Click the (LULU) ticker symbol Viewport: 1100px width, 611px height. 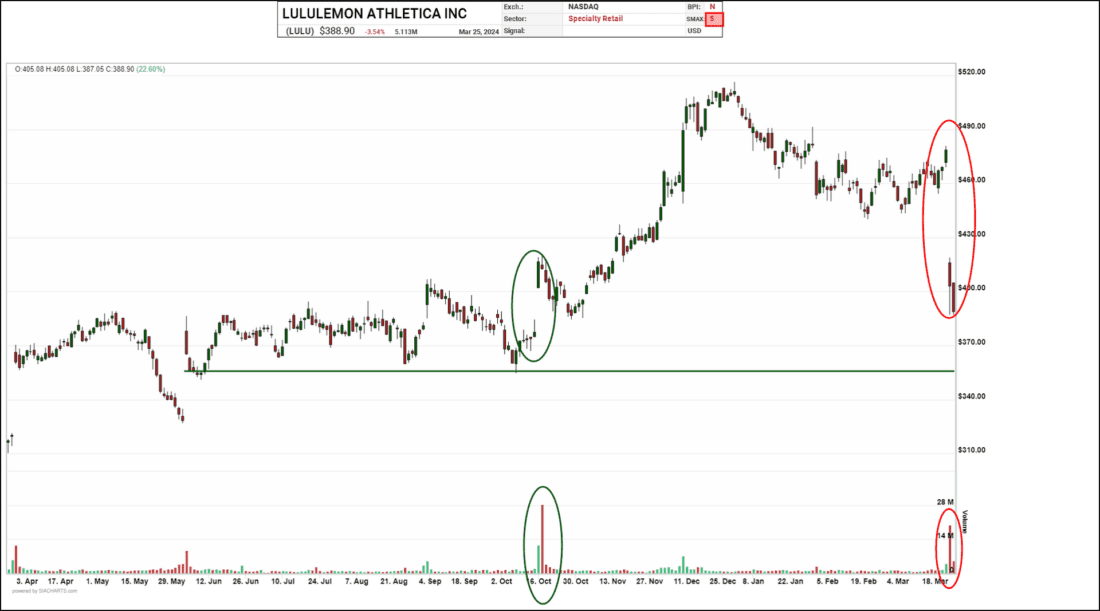click(x=300, y=32)
